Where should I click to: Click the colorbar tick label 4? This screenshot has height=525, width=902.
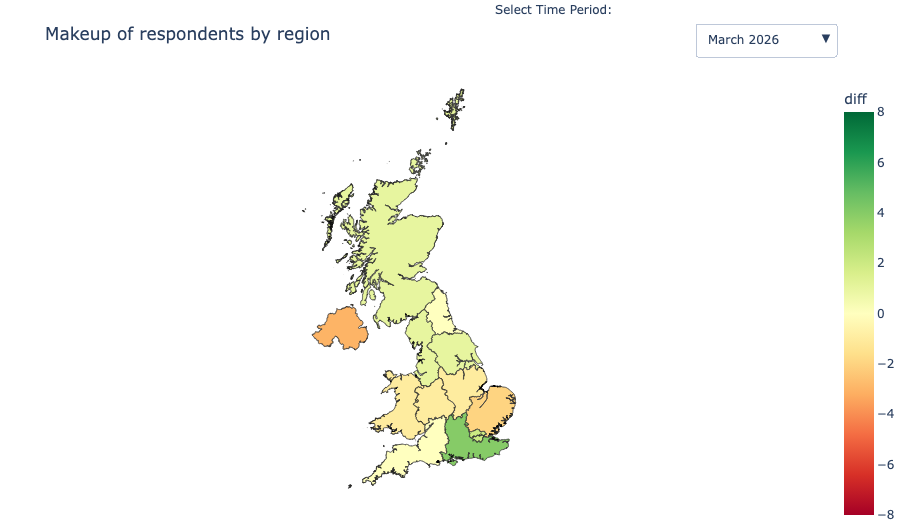881,213
